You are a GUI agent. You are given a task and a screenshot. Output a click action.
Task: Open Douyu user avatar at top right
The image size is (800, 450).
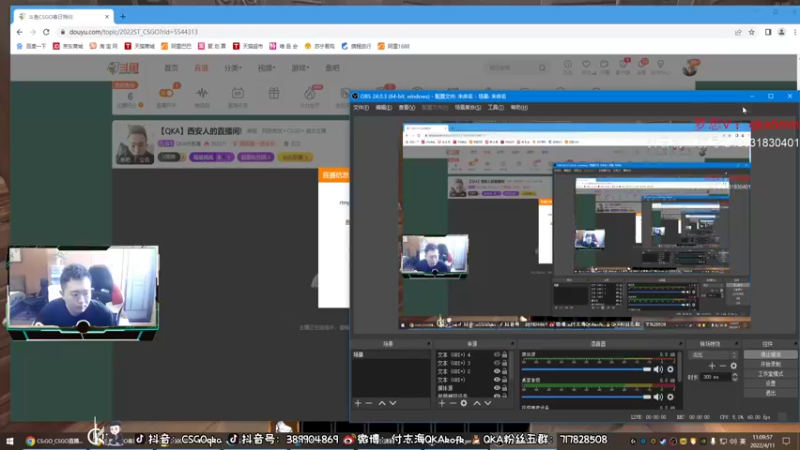(691, 67)
